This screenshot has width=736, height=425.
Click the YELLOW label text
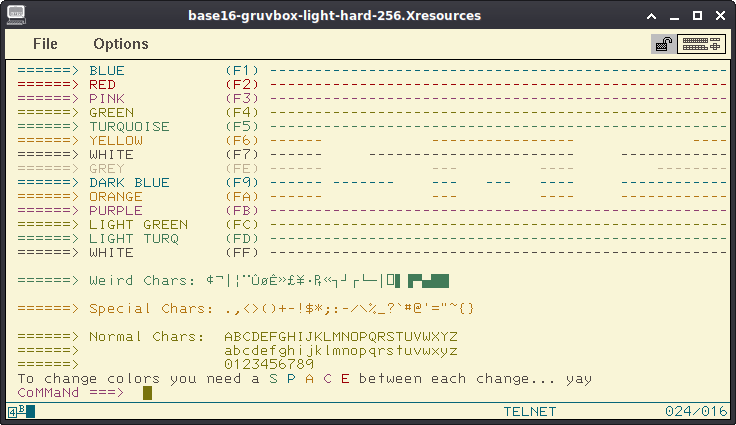[x=116, y=140]
